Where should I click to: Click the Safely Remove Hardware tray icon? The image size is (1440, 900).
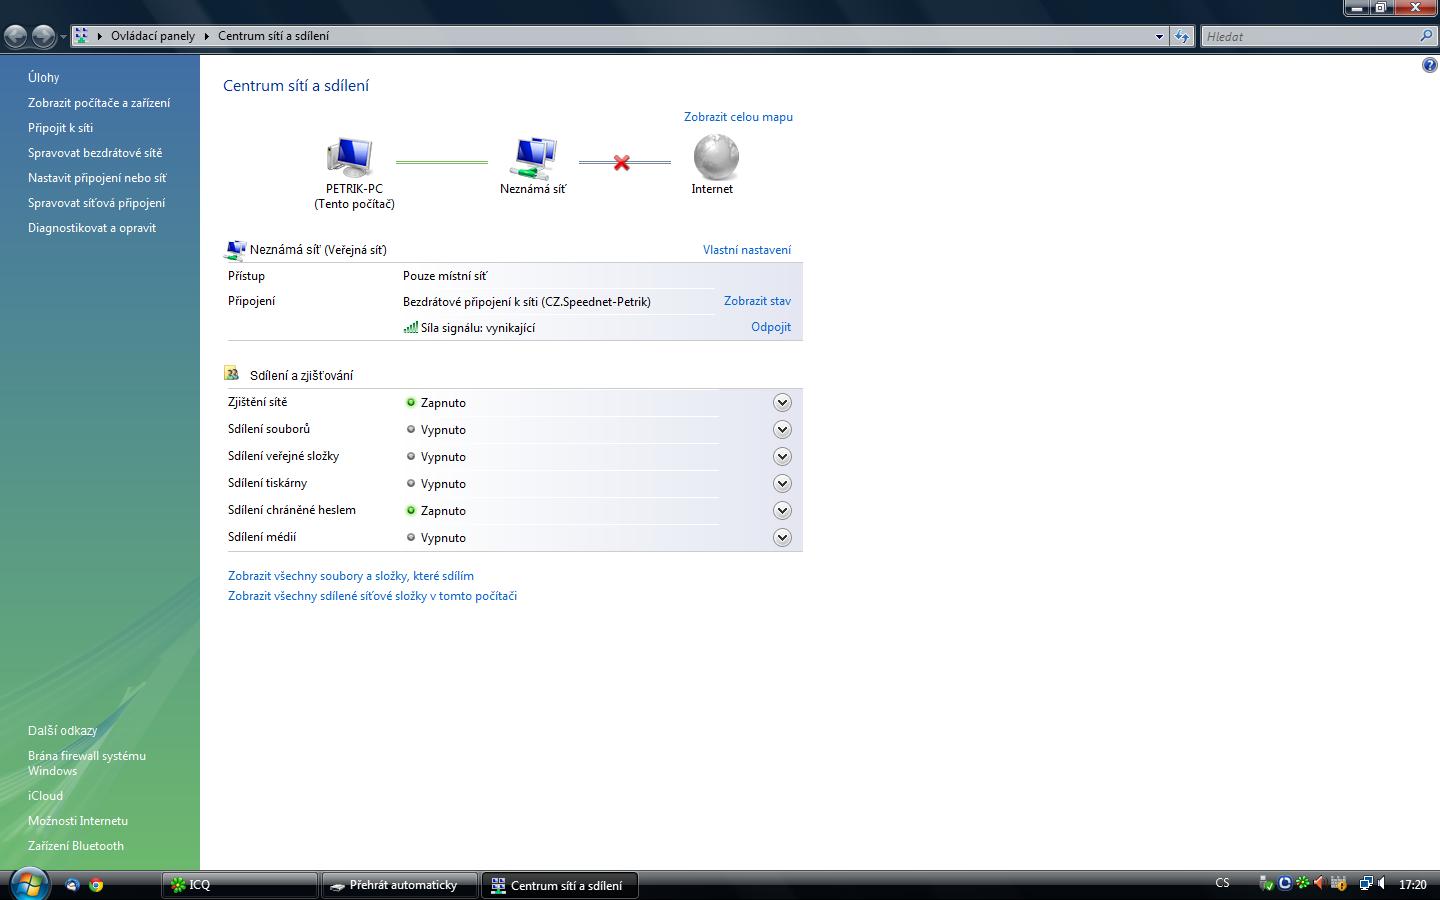click(1267, 884)
